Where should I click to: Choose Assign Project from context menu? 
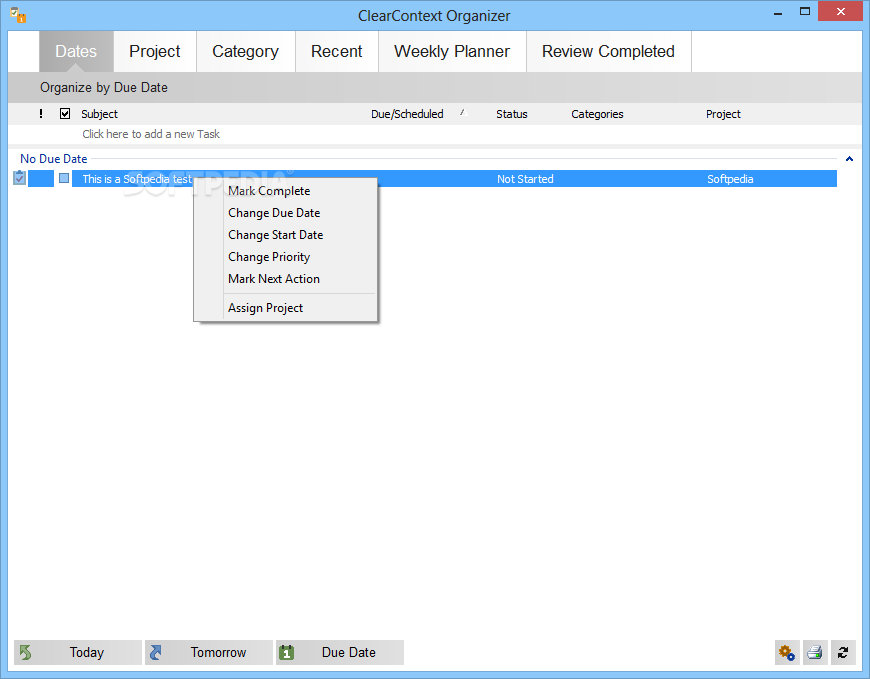coord(285,308)
